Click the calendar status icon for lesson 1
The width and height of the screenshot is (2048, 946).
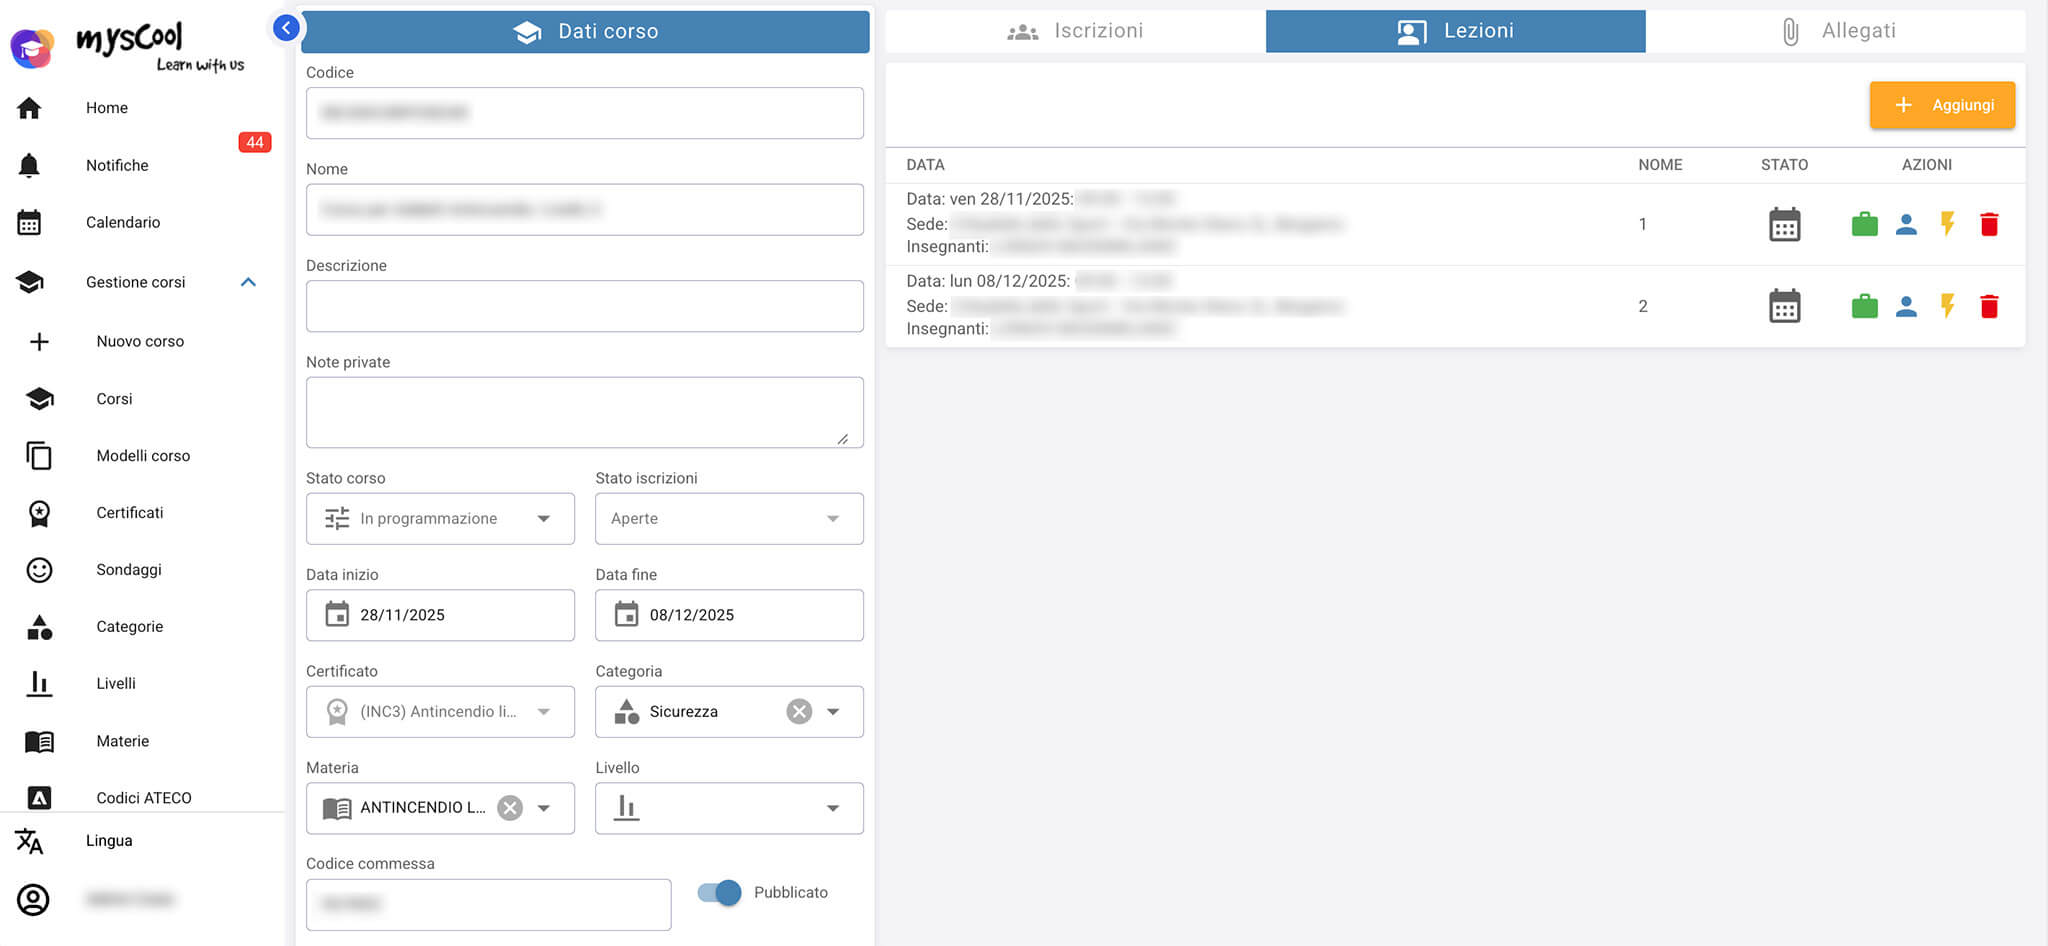coord(1784,224)
